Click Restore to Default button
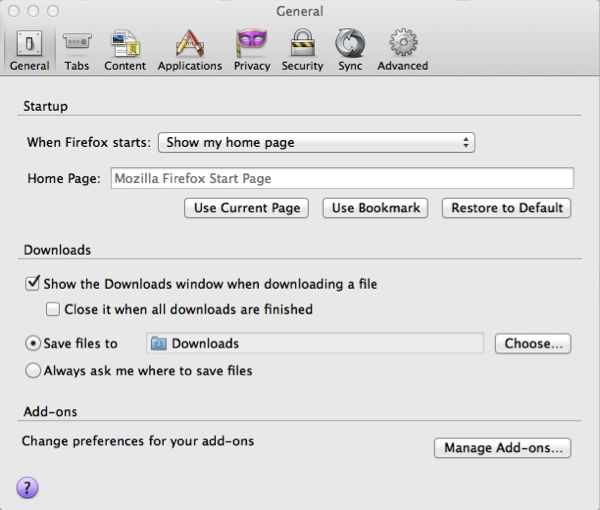 tap(507, 208)
